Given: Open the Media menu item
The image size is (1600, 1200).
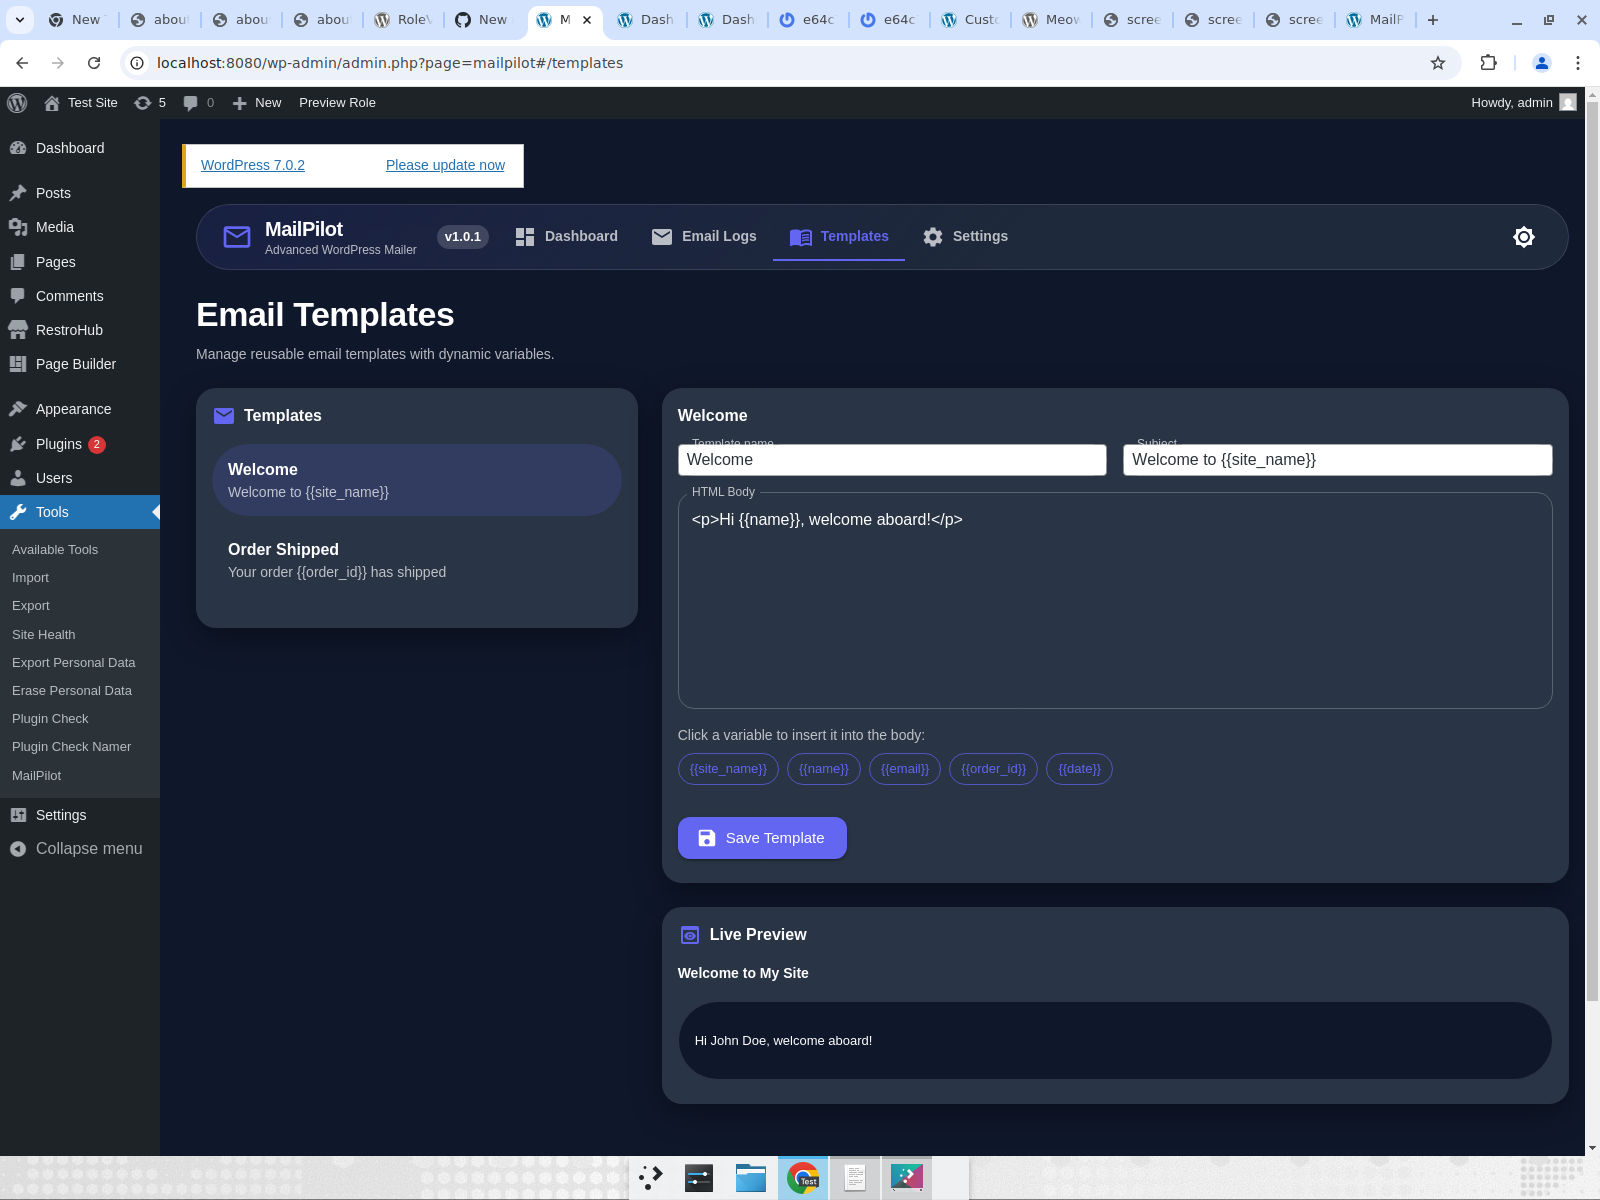Looking at the screenshot, I should (x=80, y=227).
